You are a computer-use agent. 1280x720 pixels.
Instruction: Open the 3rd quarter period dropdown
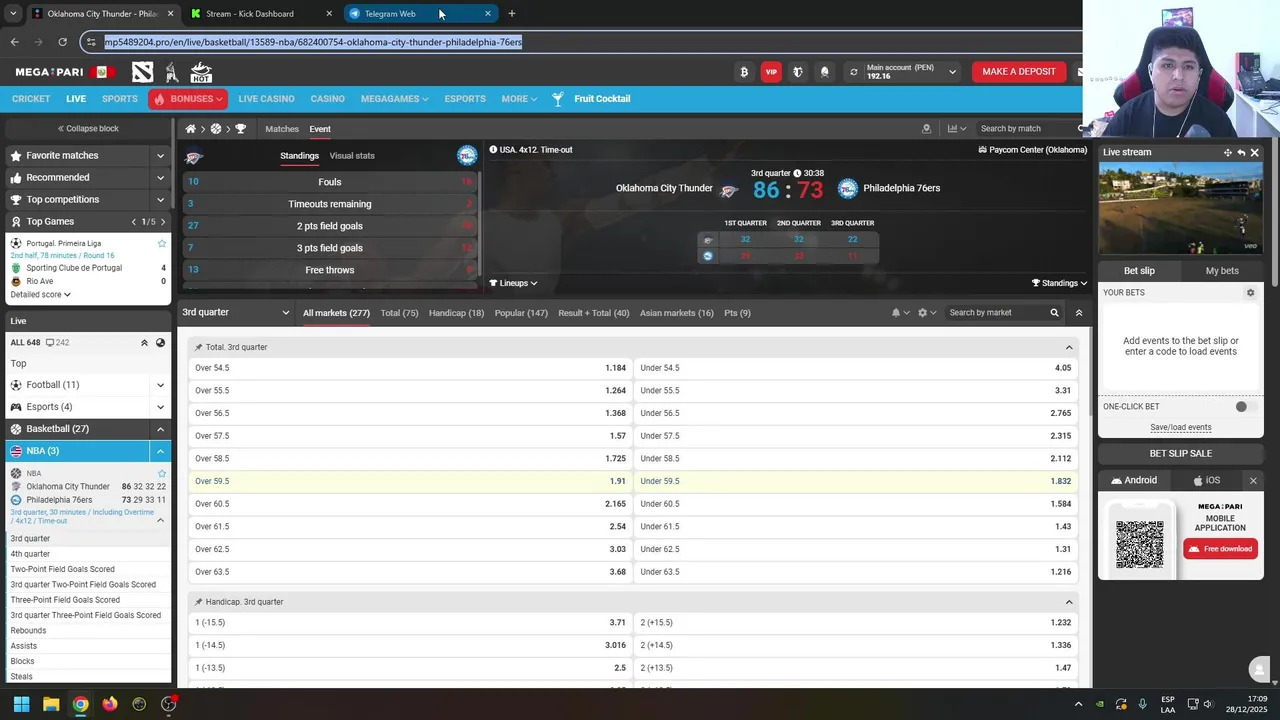[236, 313]
